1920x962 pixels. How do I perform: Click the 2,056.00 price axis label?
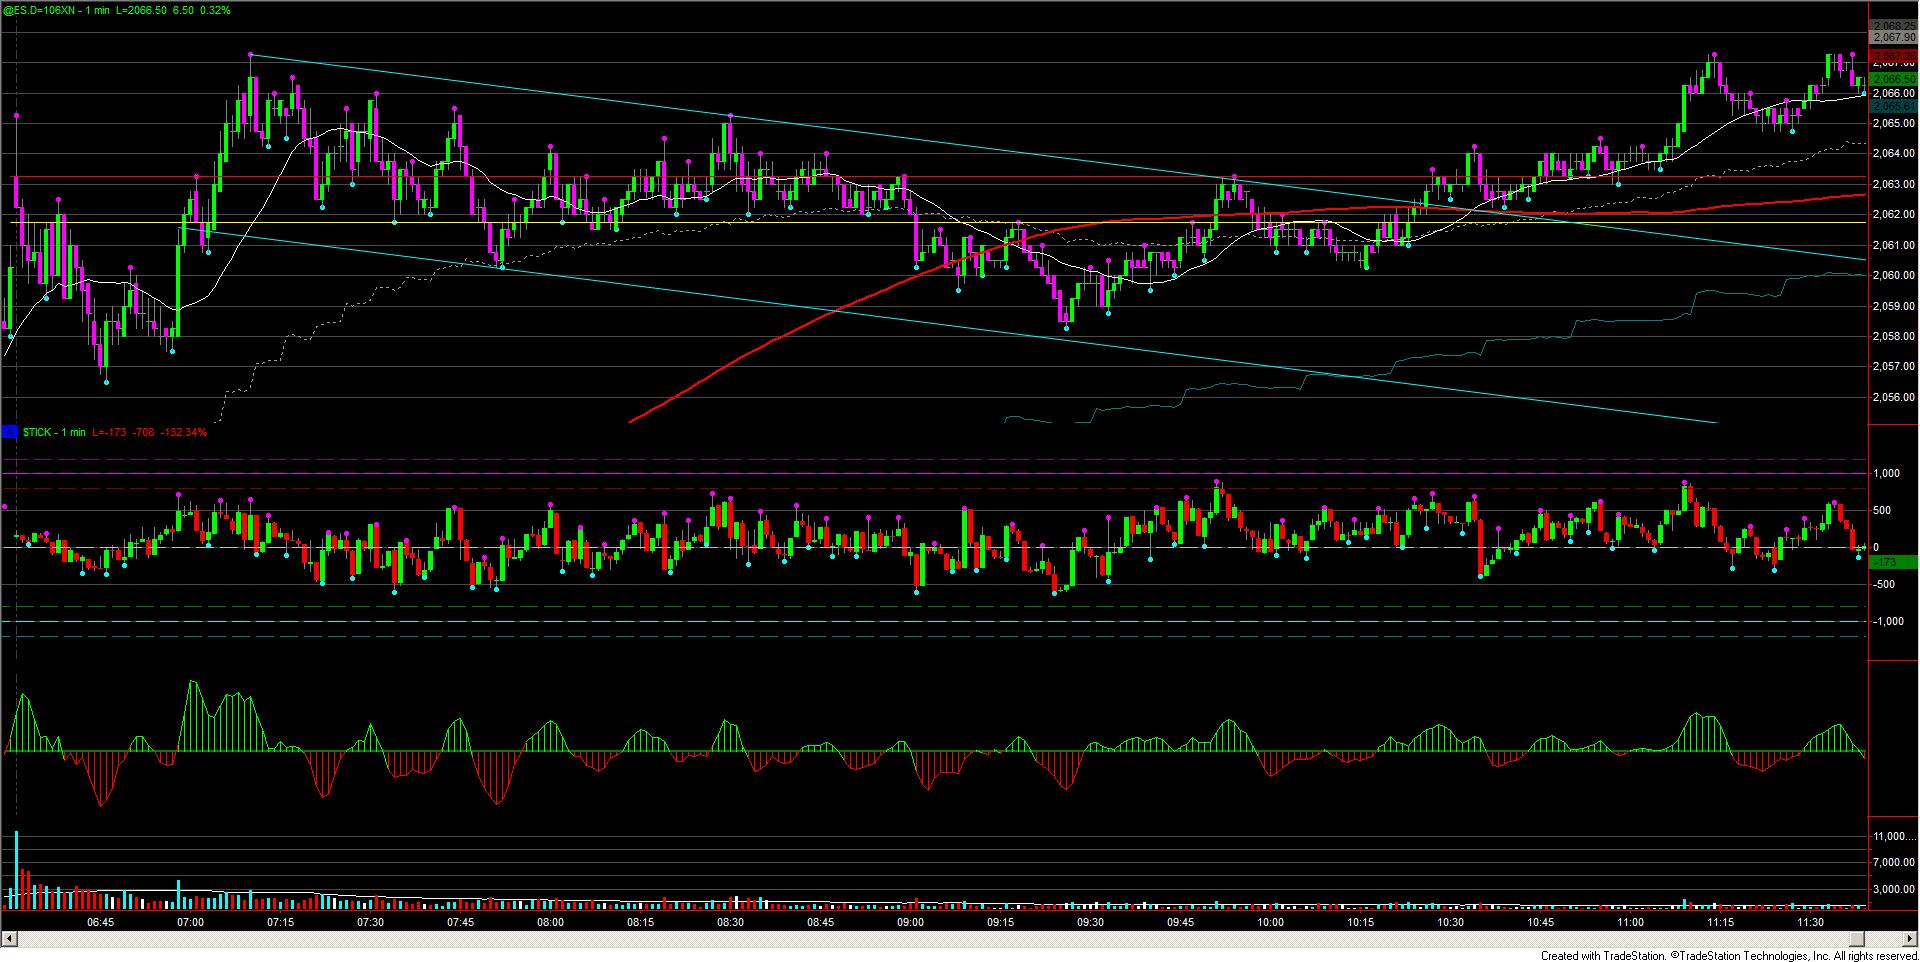pyautogui.click(x=1893, y=397)
